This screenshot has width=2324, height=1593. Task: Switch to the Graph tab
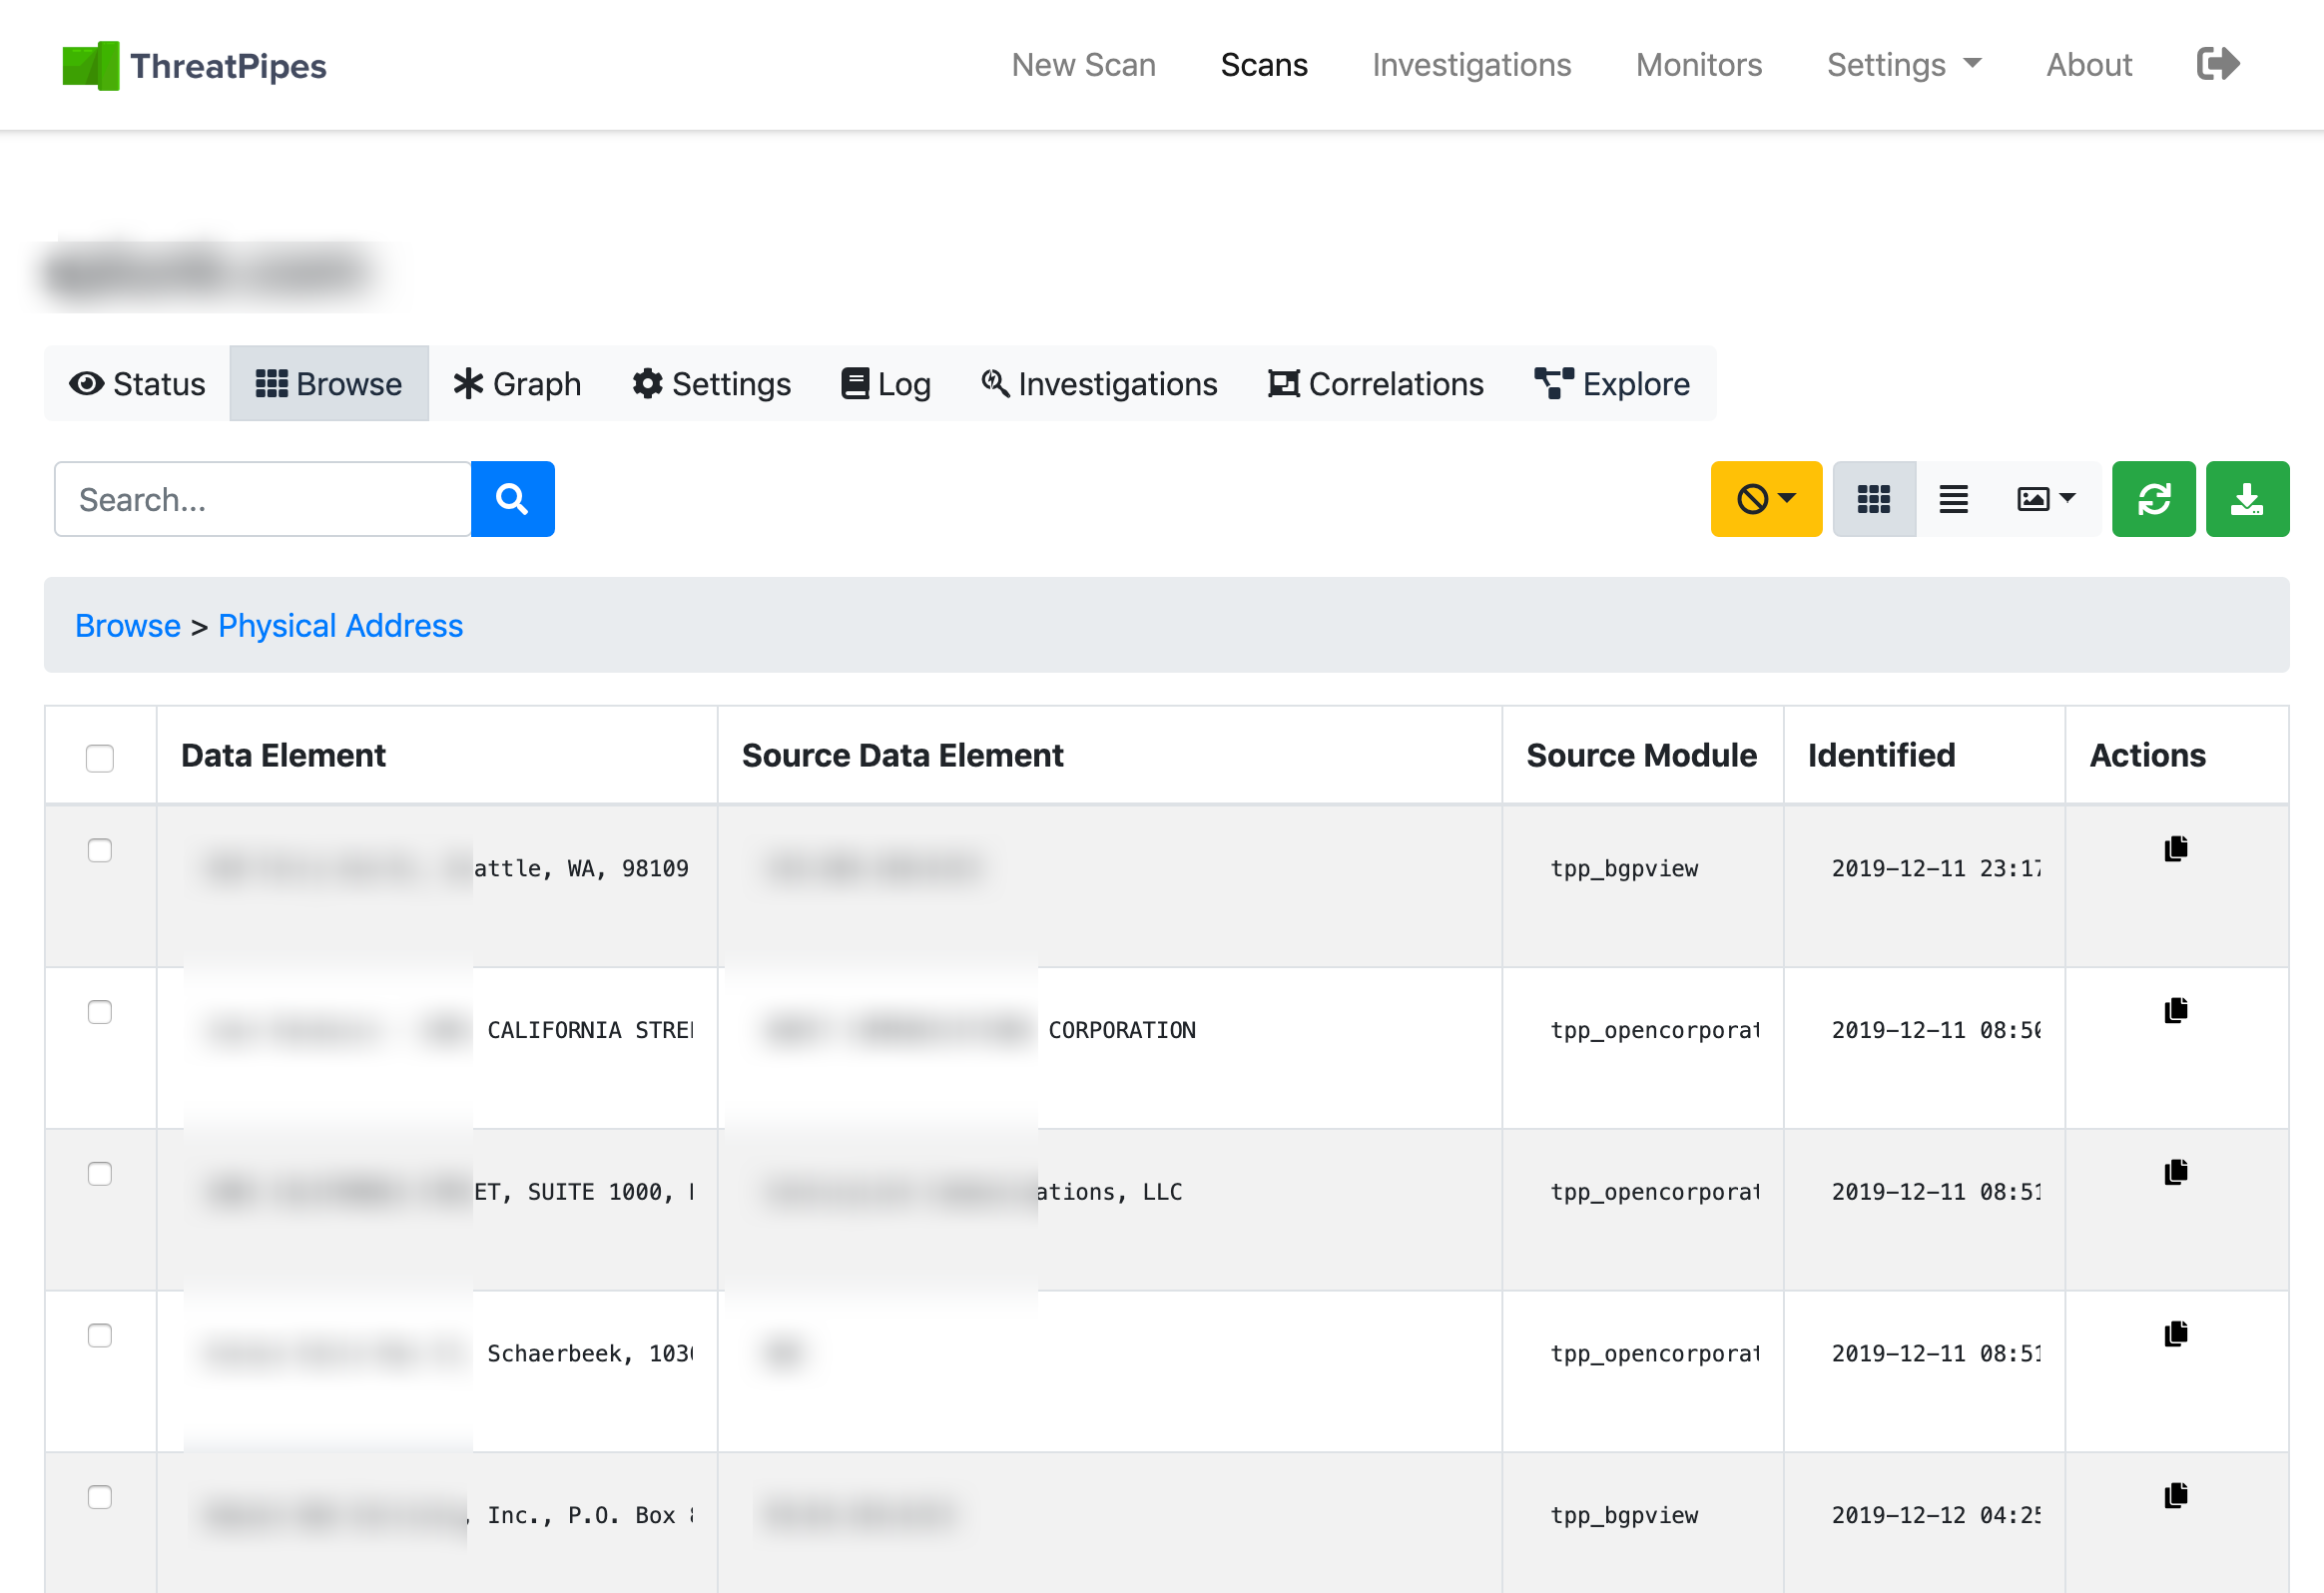517,384
